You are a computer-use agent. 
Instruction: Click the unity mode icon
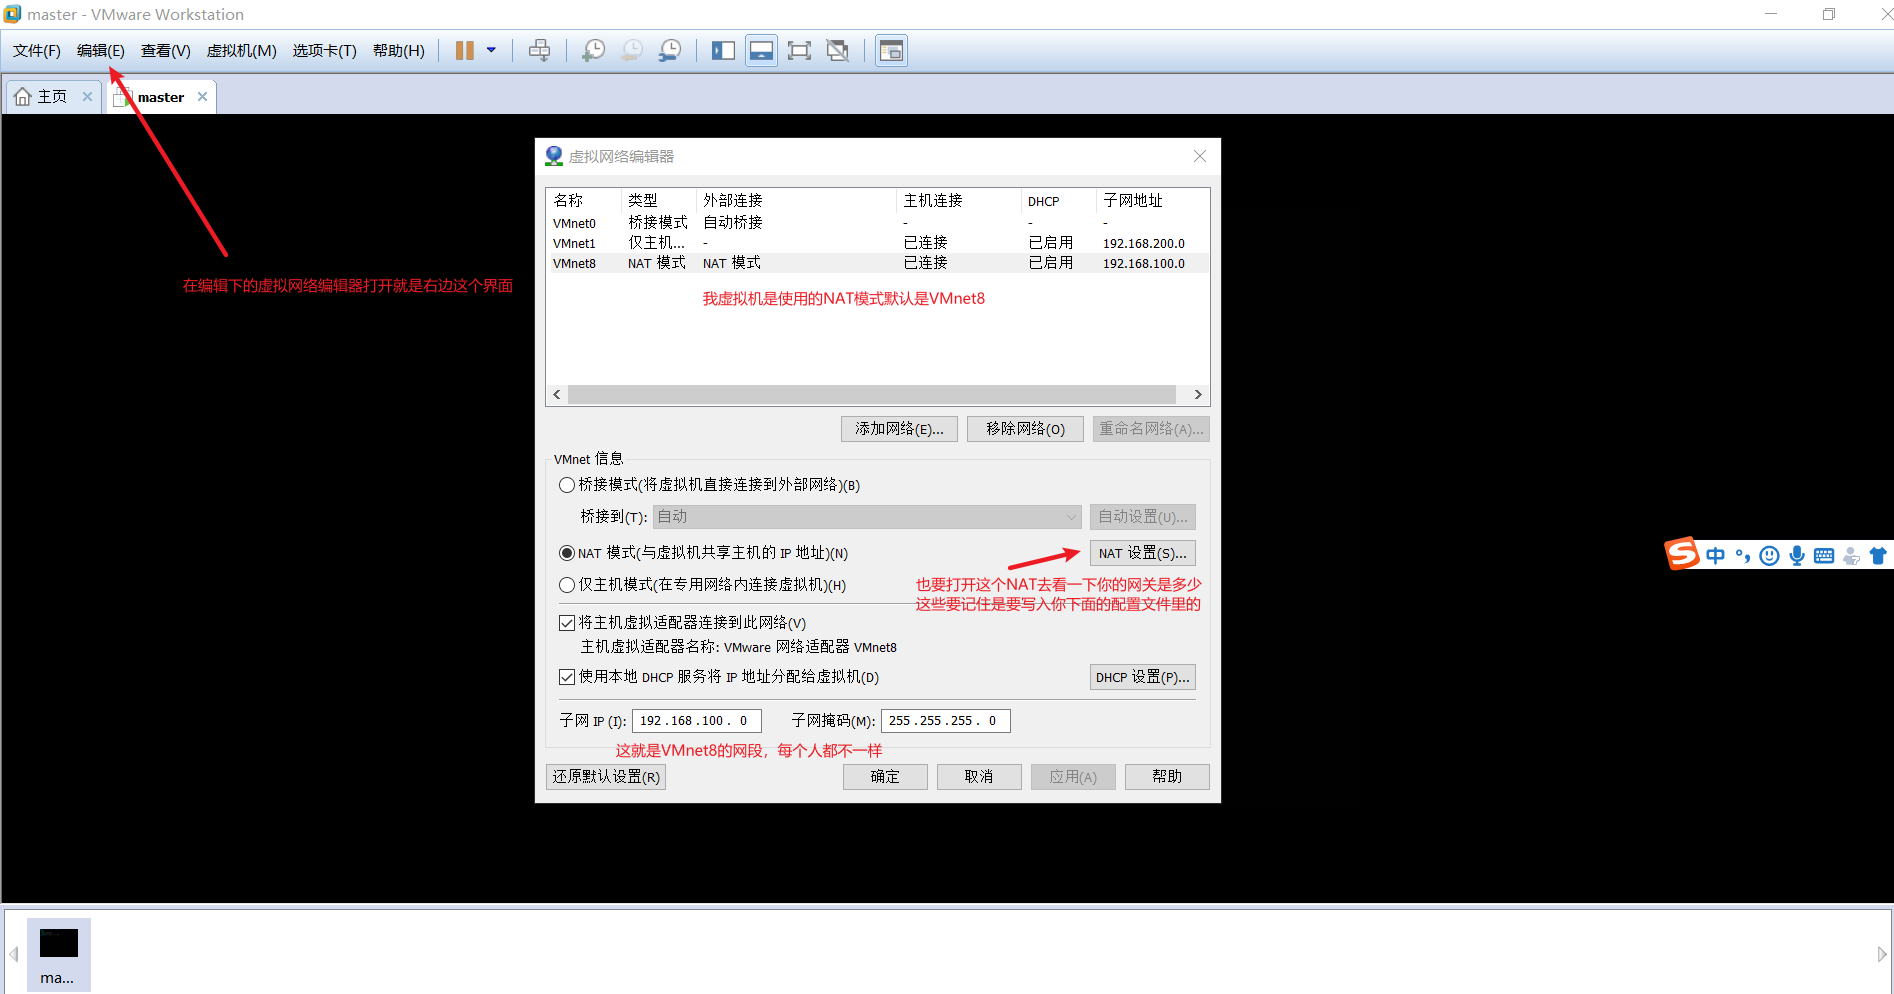point(838,51)
